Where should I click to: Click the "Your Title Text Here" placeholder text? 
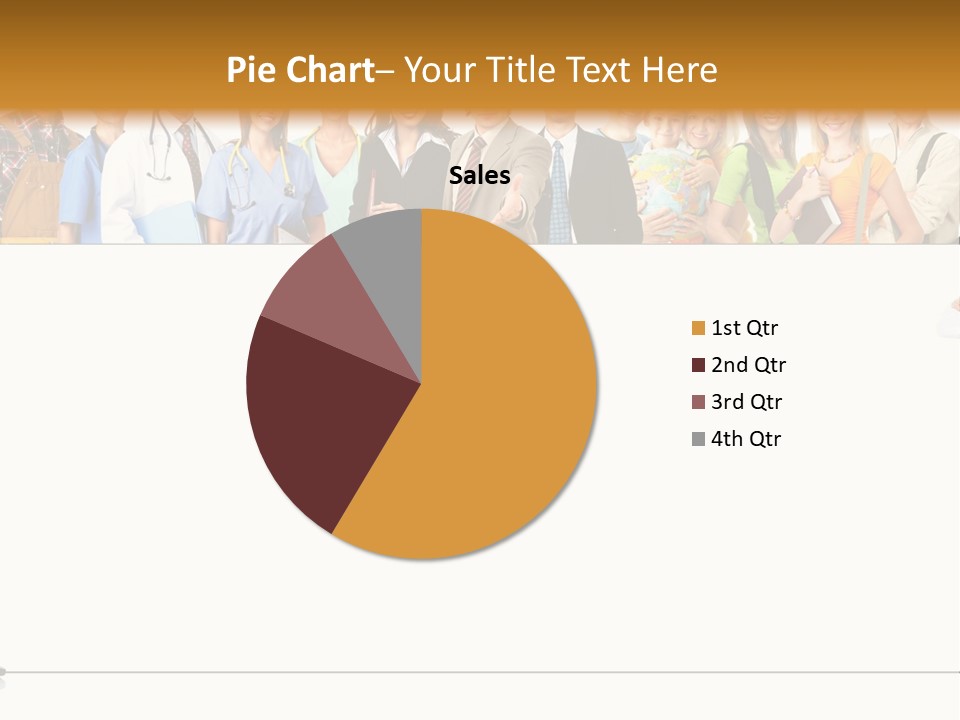562,70
